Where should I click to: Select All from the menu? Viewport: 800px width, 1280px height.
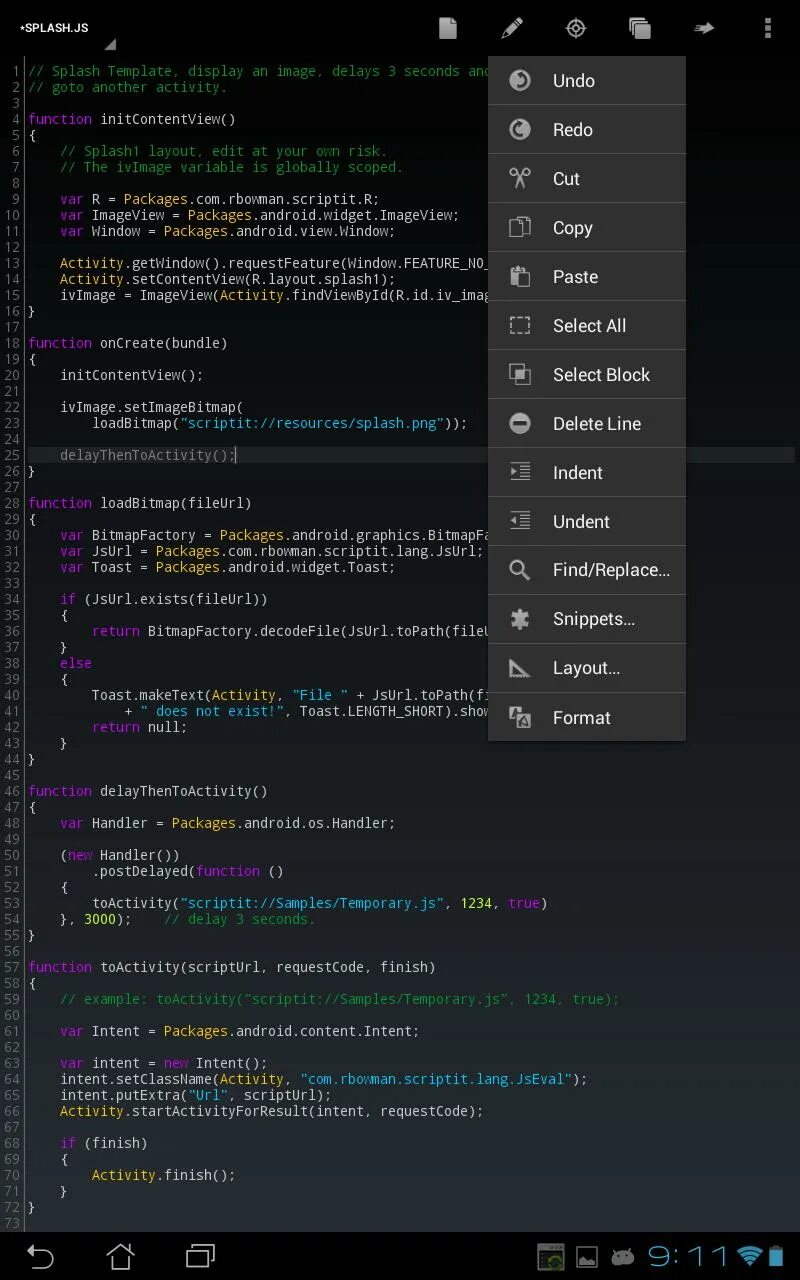tap(589, 325)
